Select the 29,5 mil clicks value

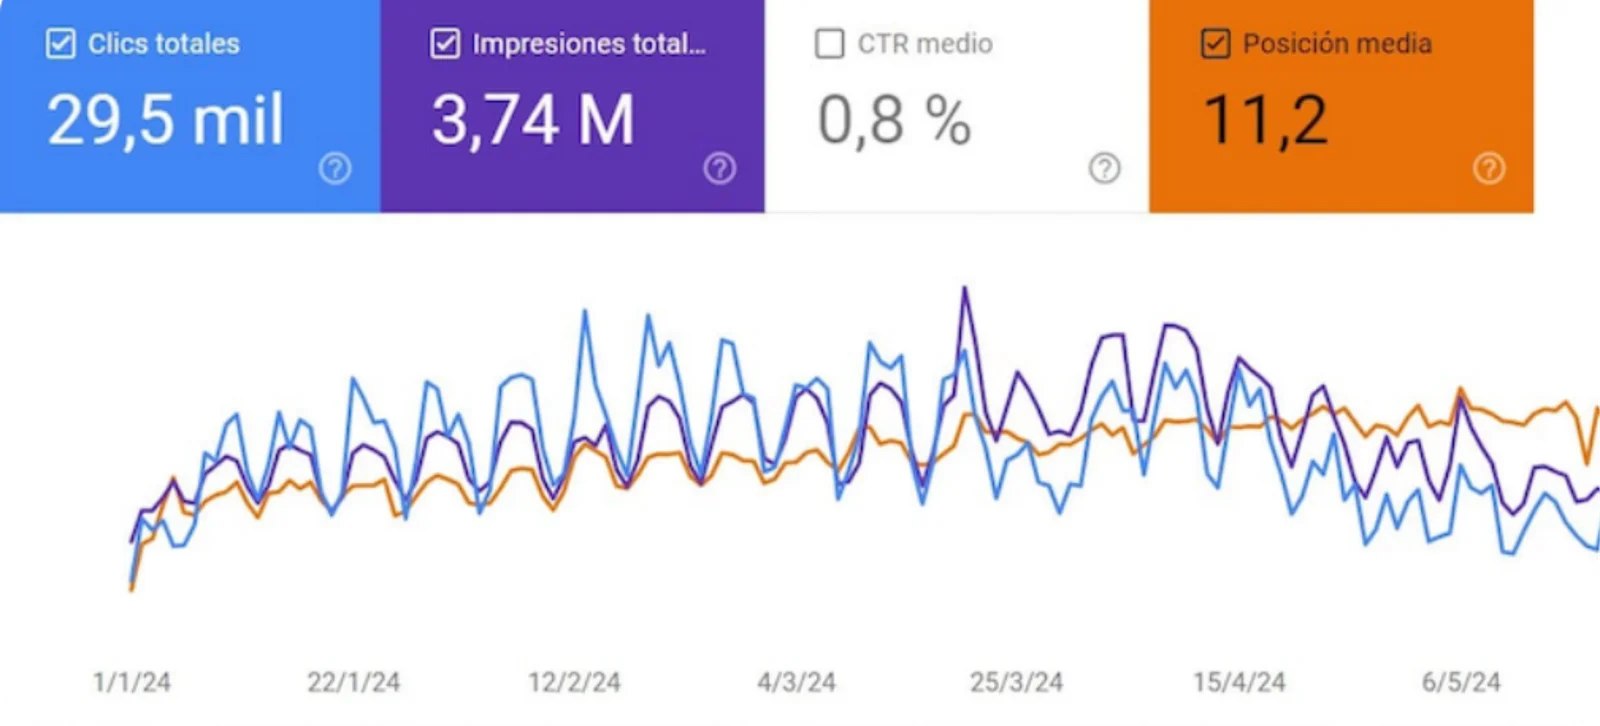pyautogui.click(x=166, y=121)
